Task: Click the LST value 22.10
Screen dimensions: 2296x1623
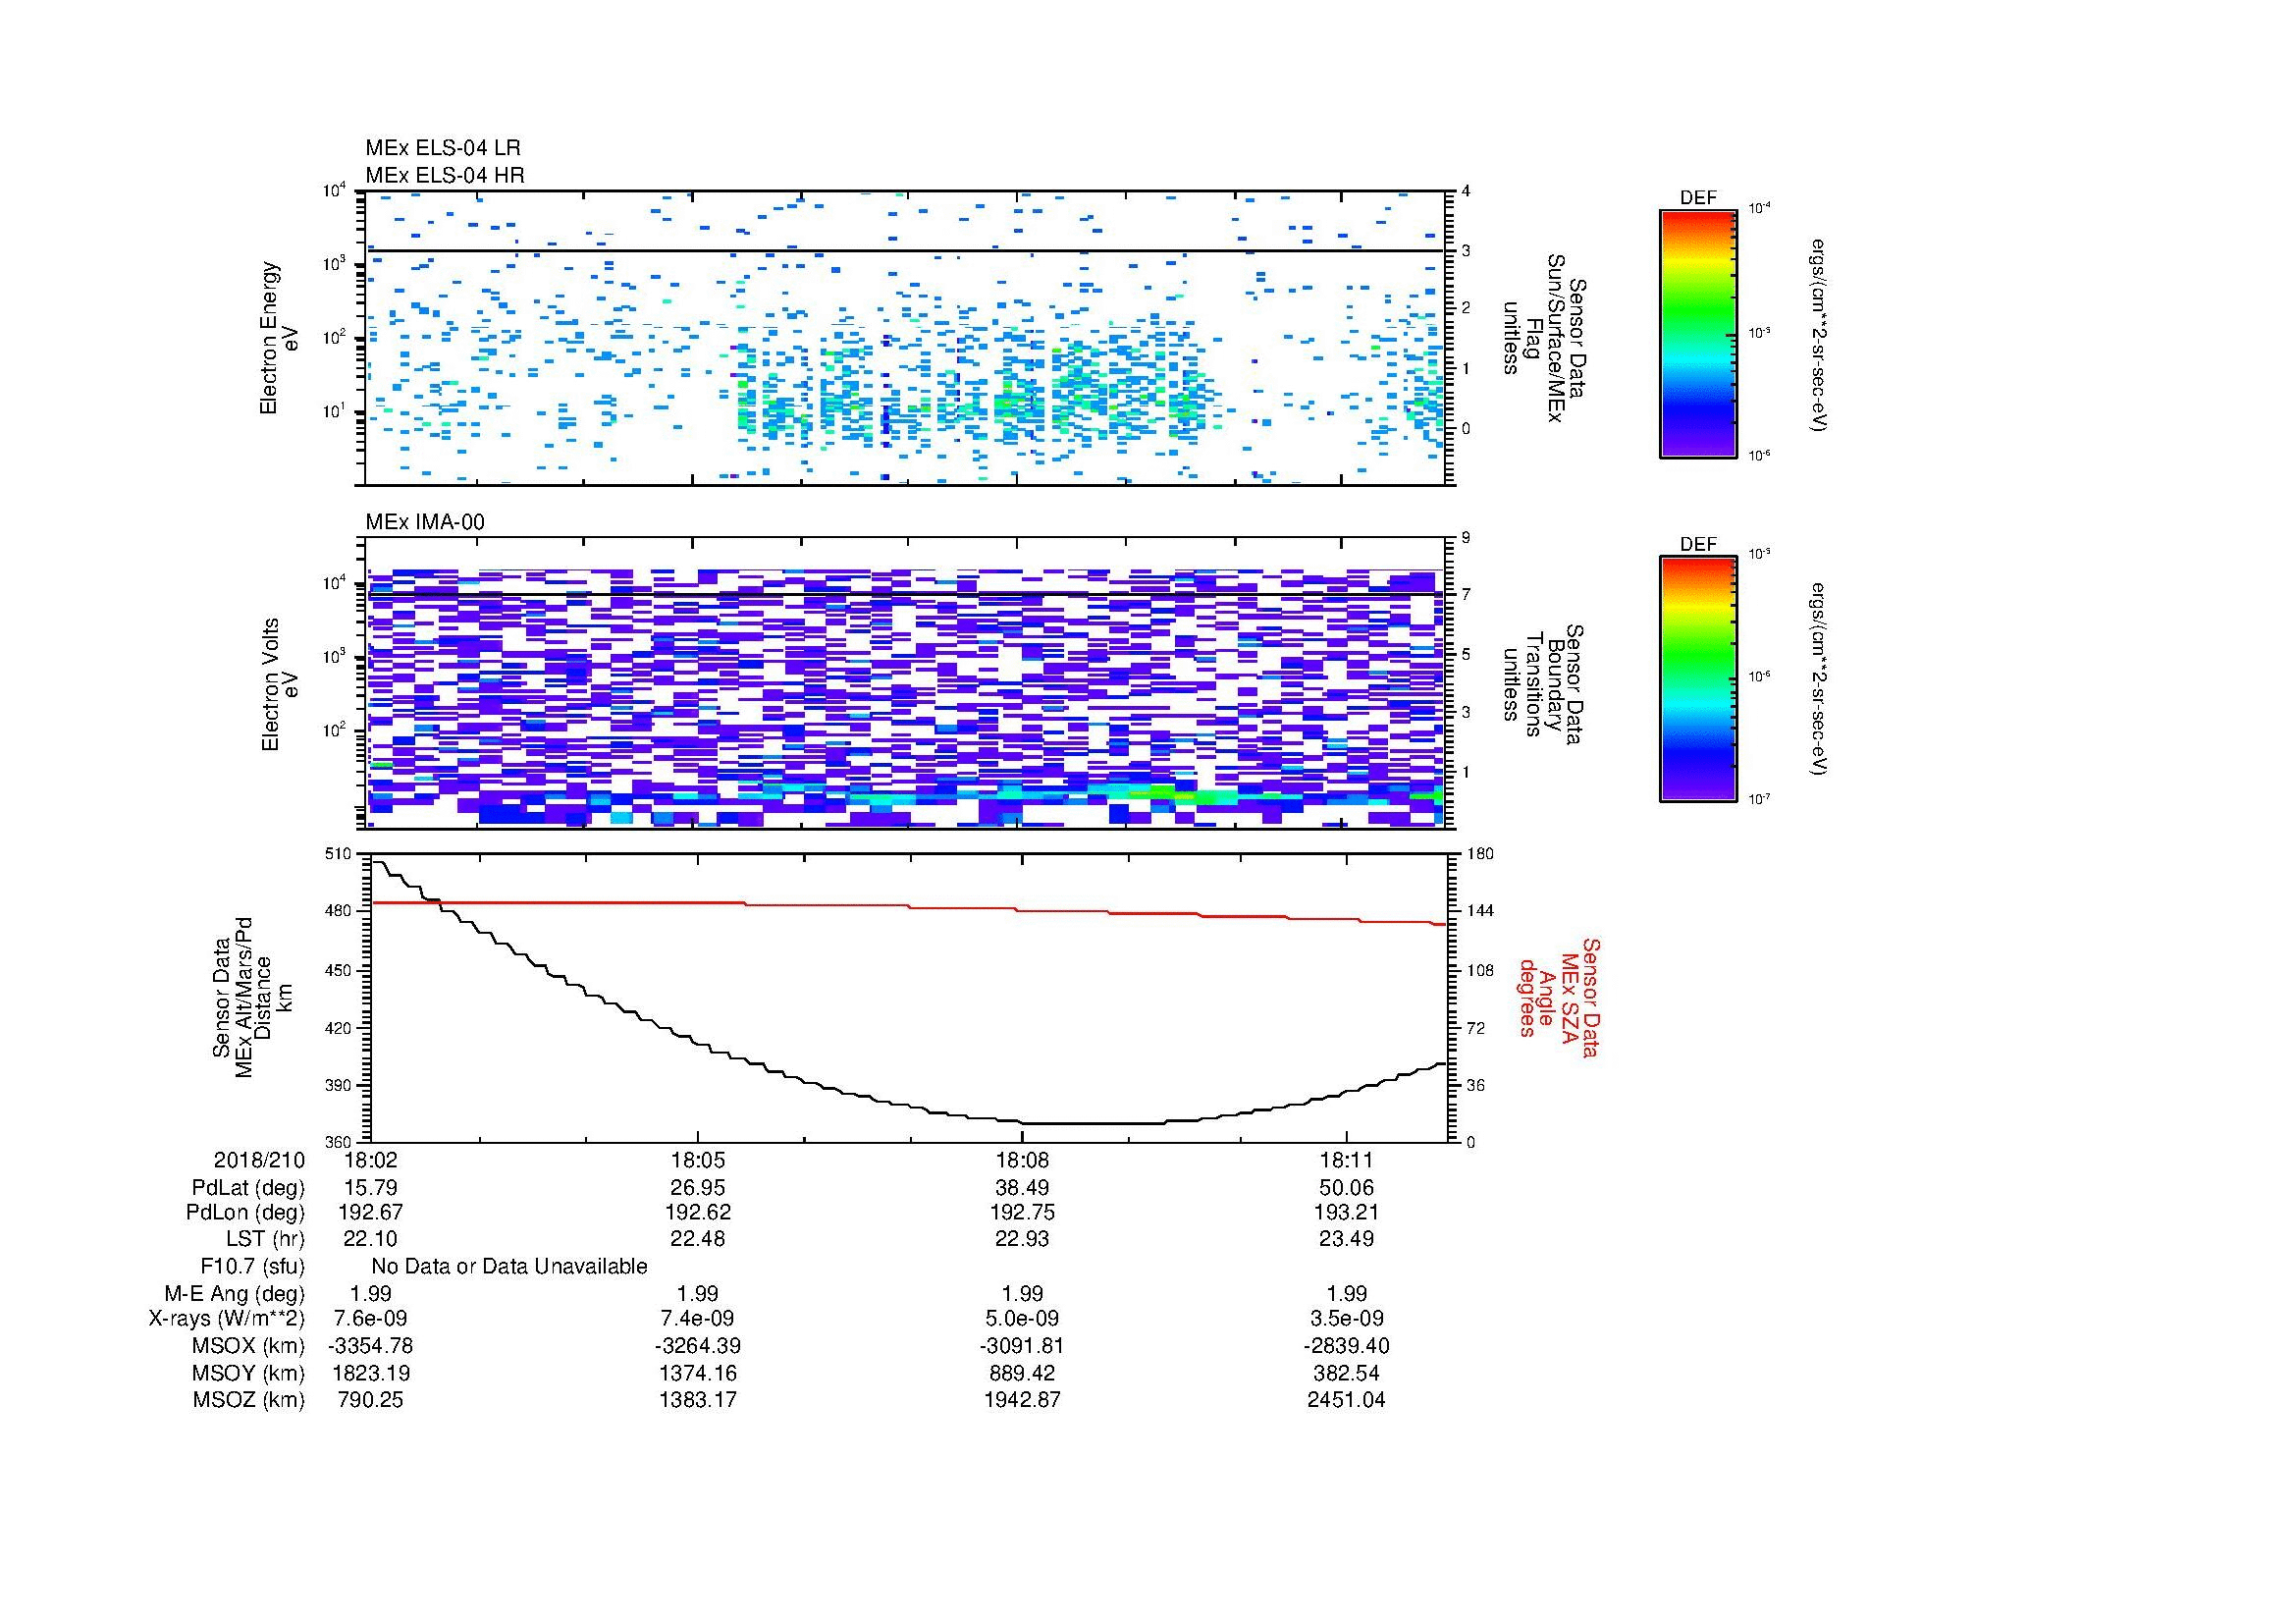Action: click(370, 1239)
